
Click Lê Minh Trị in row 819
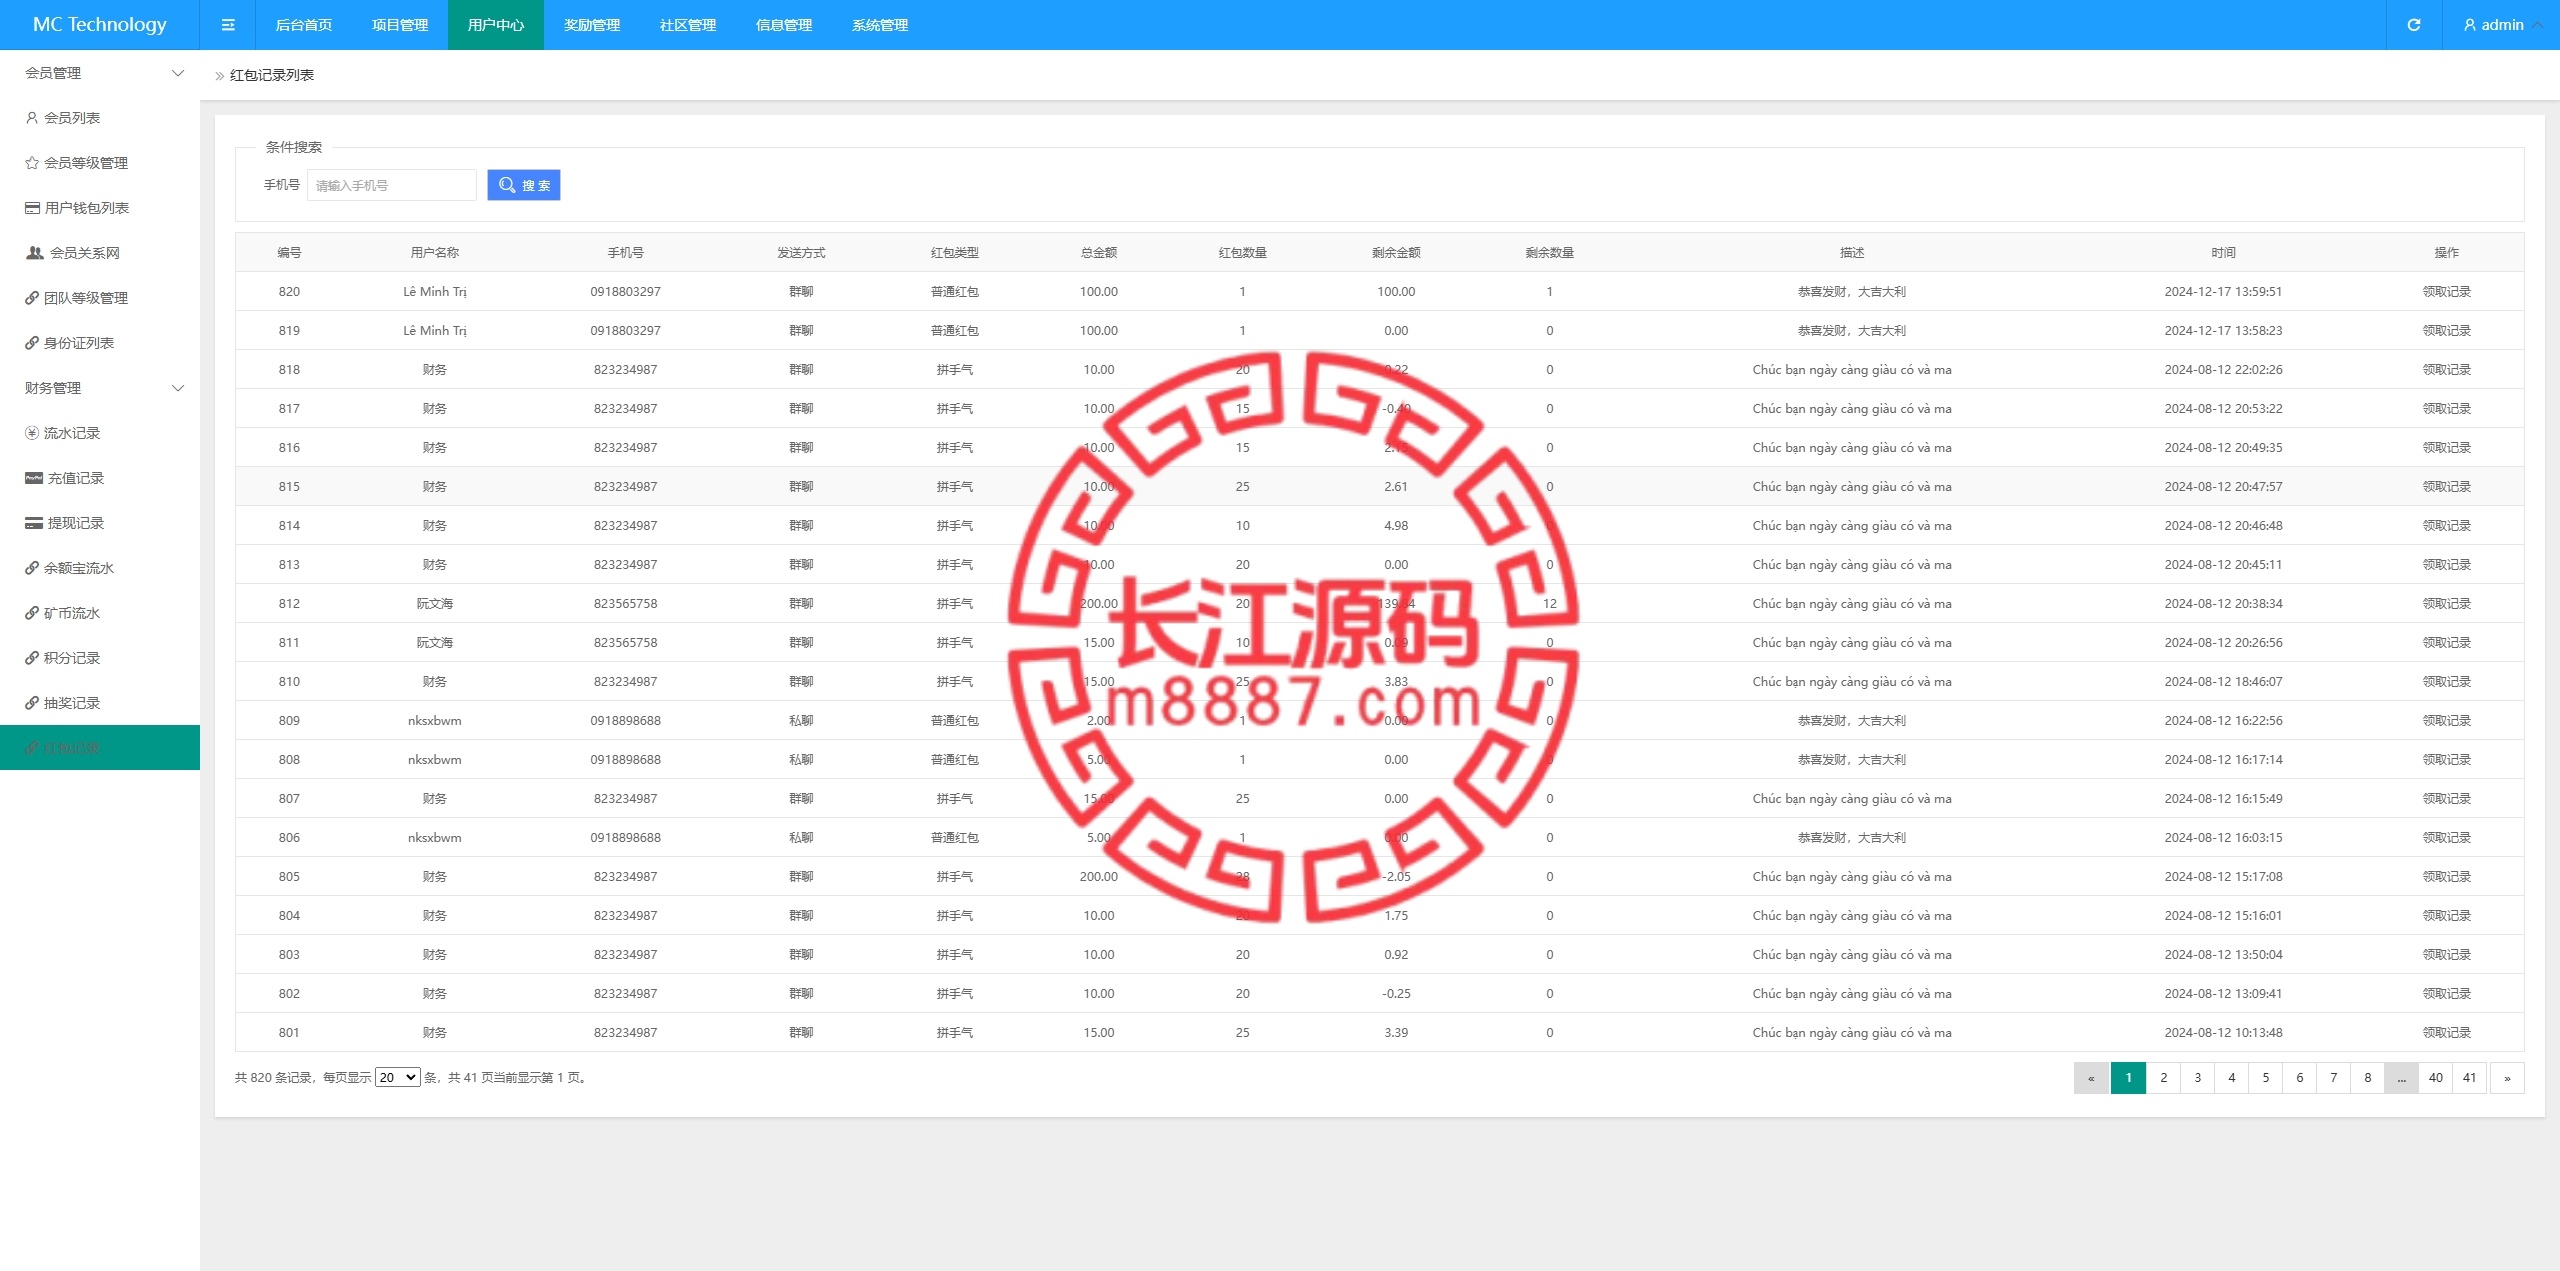click(x=434, y=331)
